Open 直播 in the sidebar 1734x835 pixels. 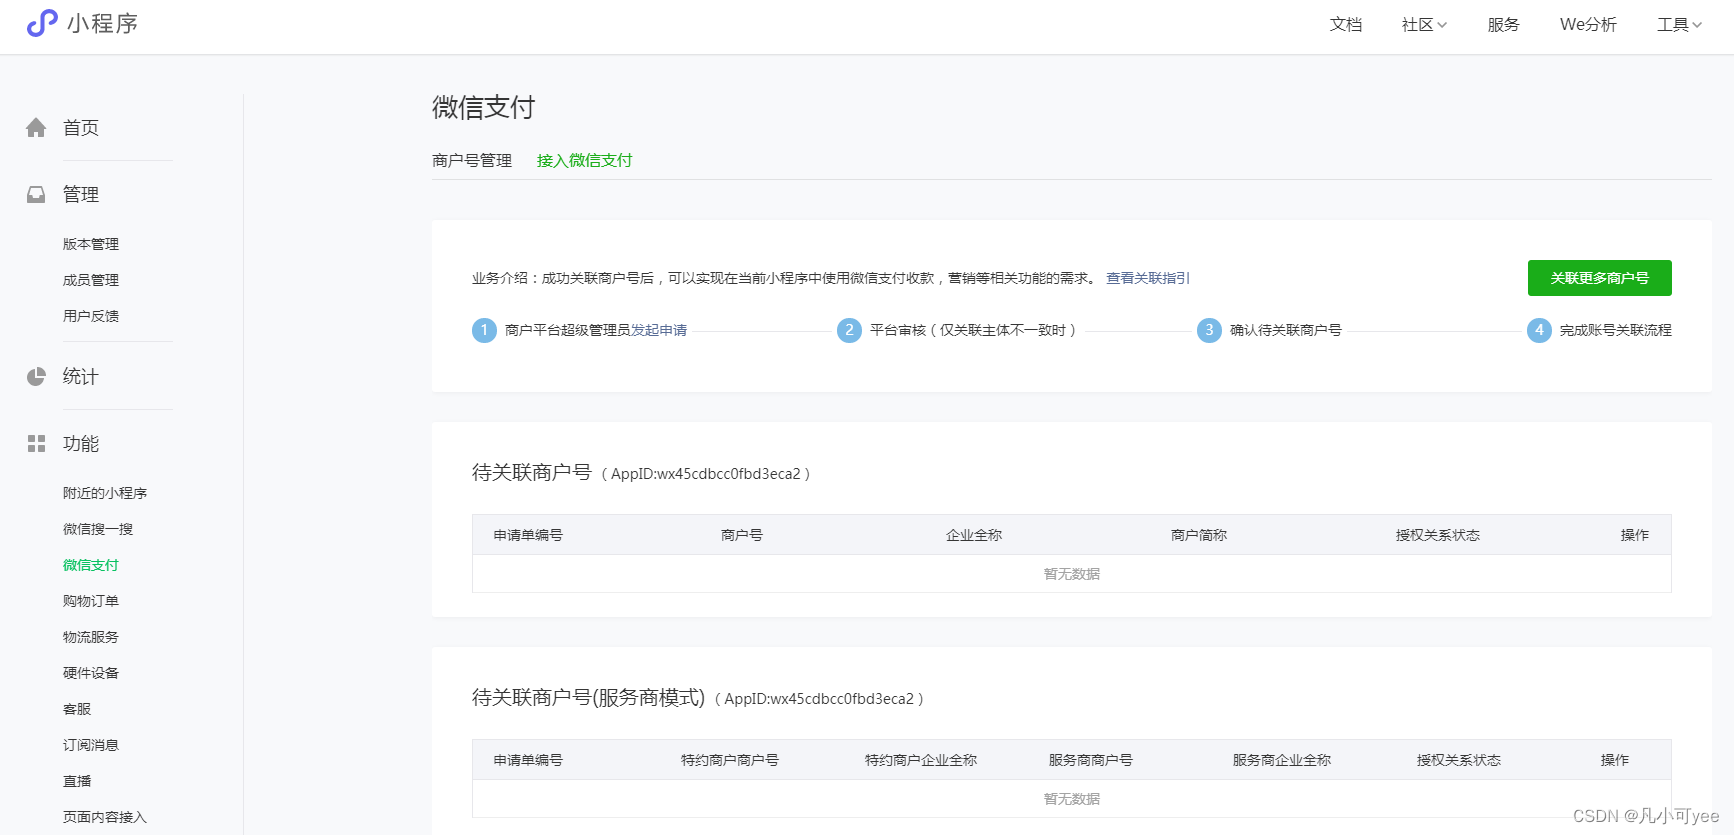[x=77, y=781]
